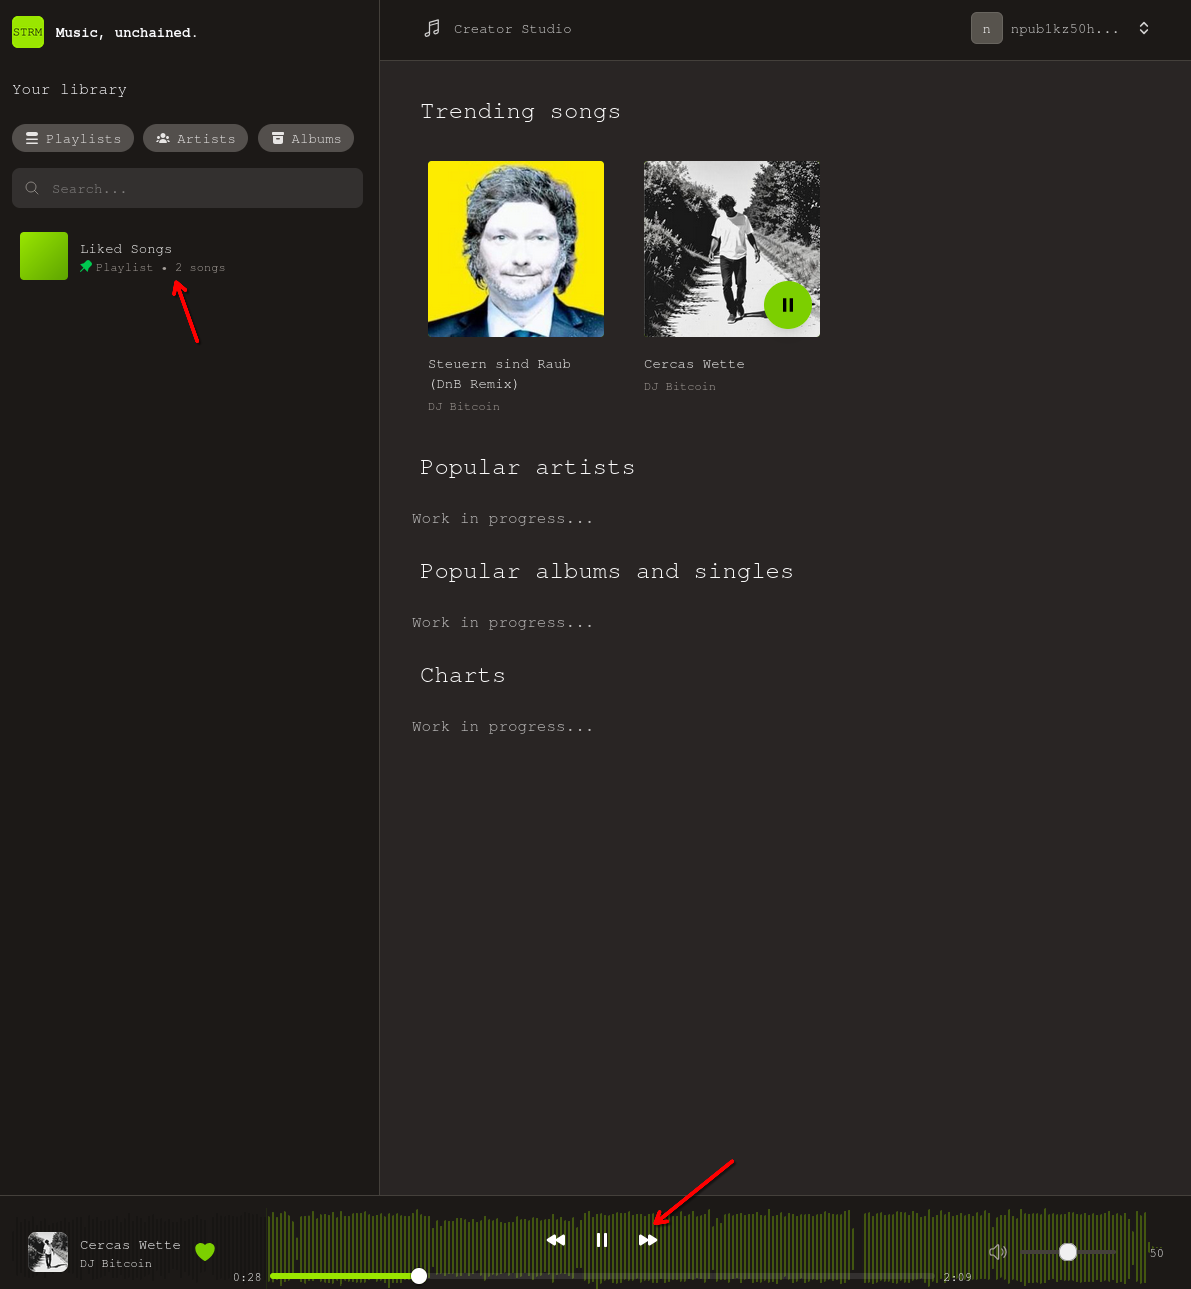The image size is (1191, 1289).
Task: Click the song progress bar knob
Action: coord(419,1275)
